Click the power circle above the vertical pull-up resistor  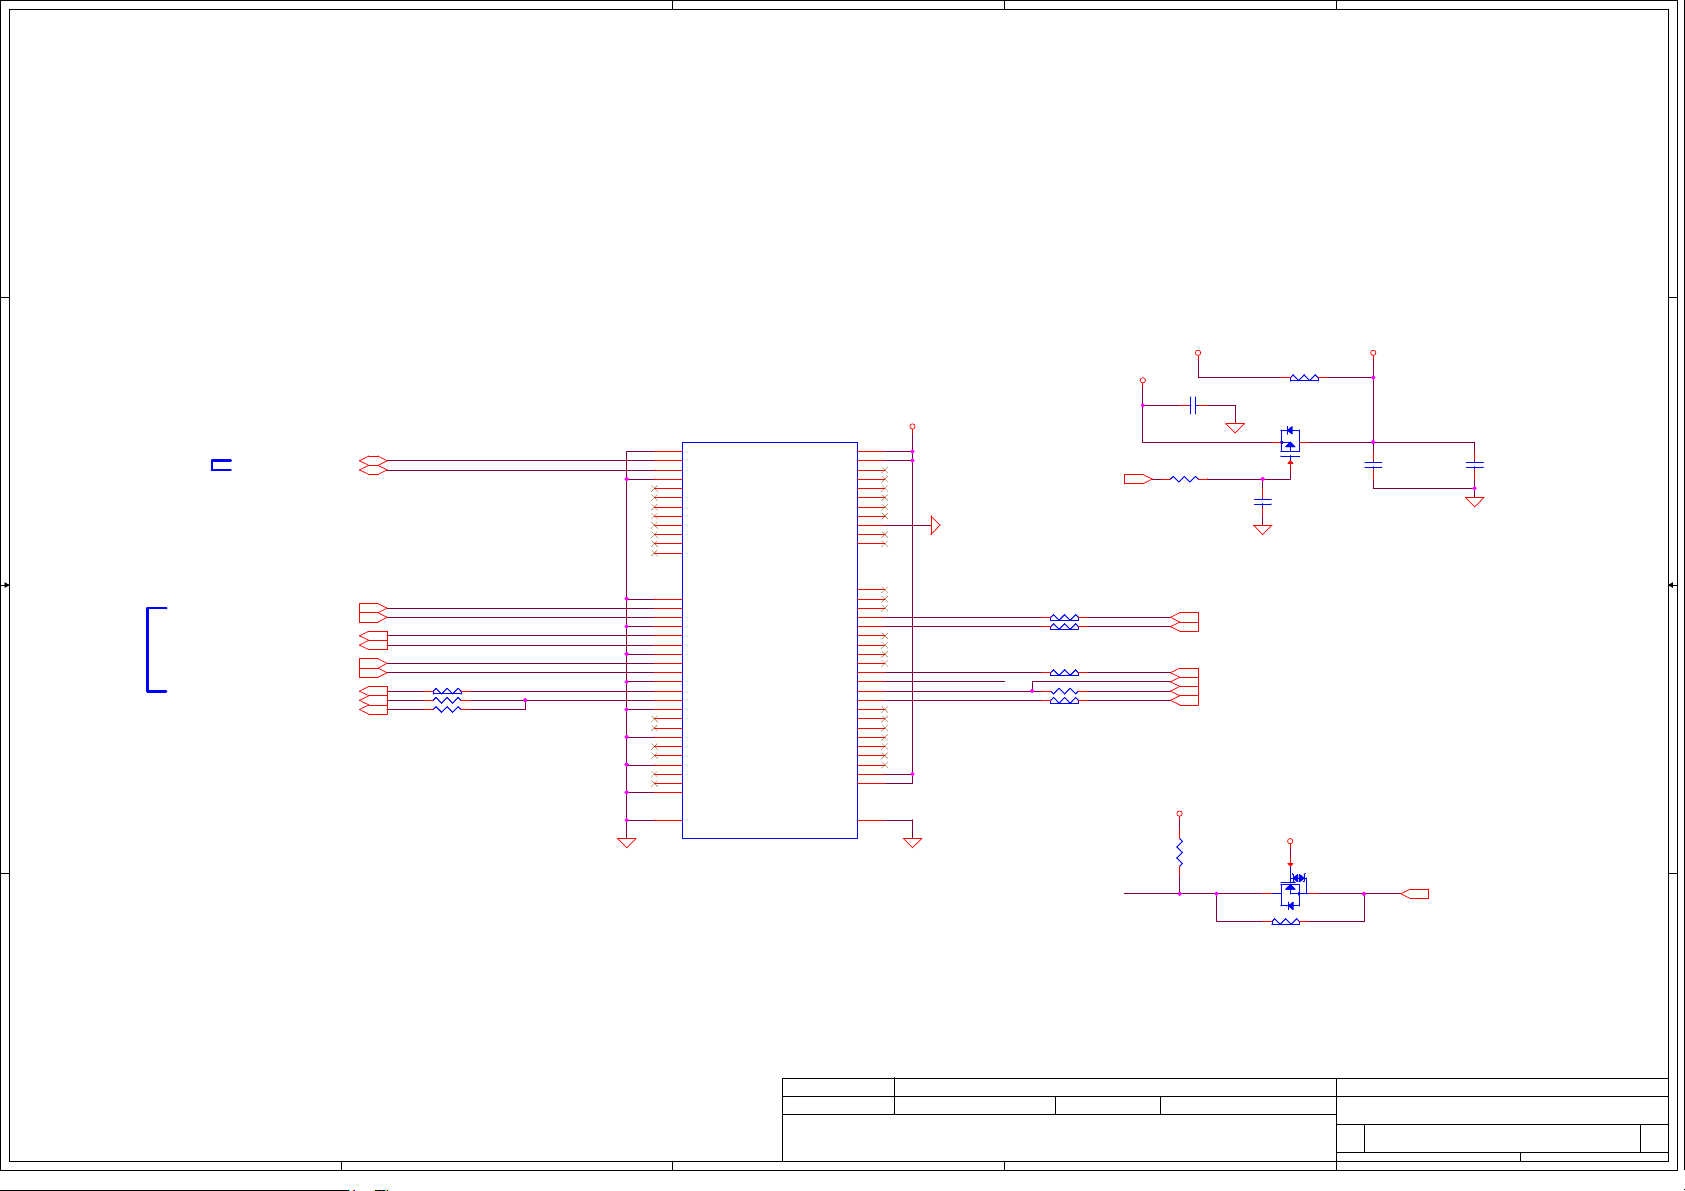[x=1180, y=814]
